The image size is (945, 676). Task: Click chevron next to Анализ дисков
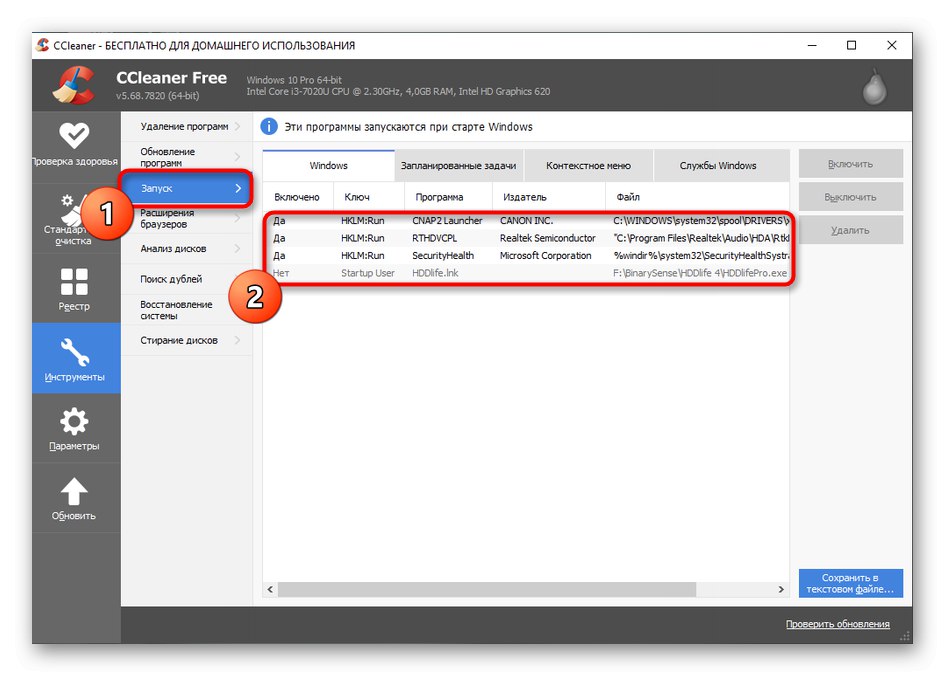tap(237, 249)
